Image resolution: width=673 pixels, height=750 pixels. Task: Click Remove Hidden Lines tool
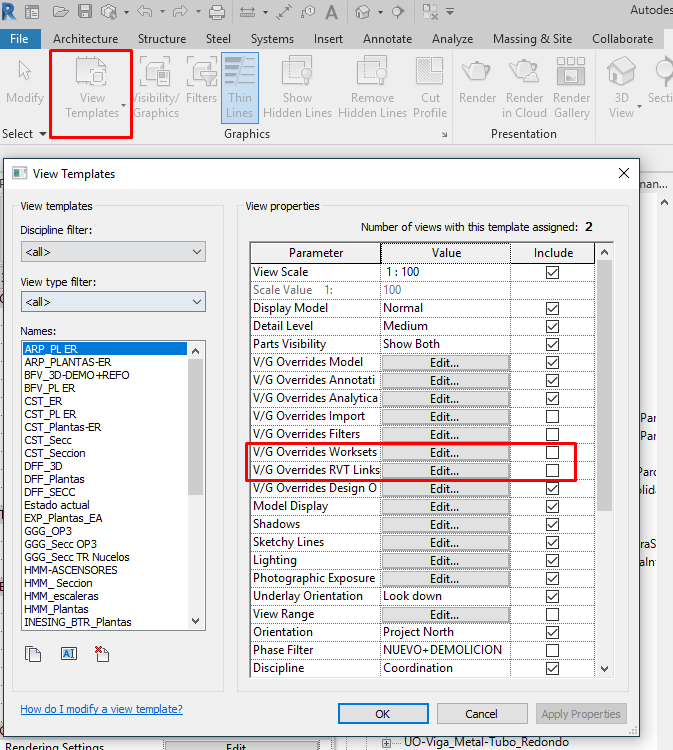tap(372, 88)
